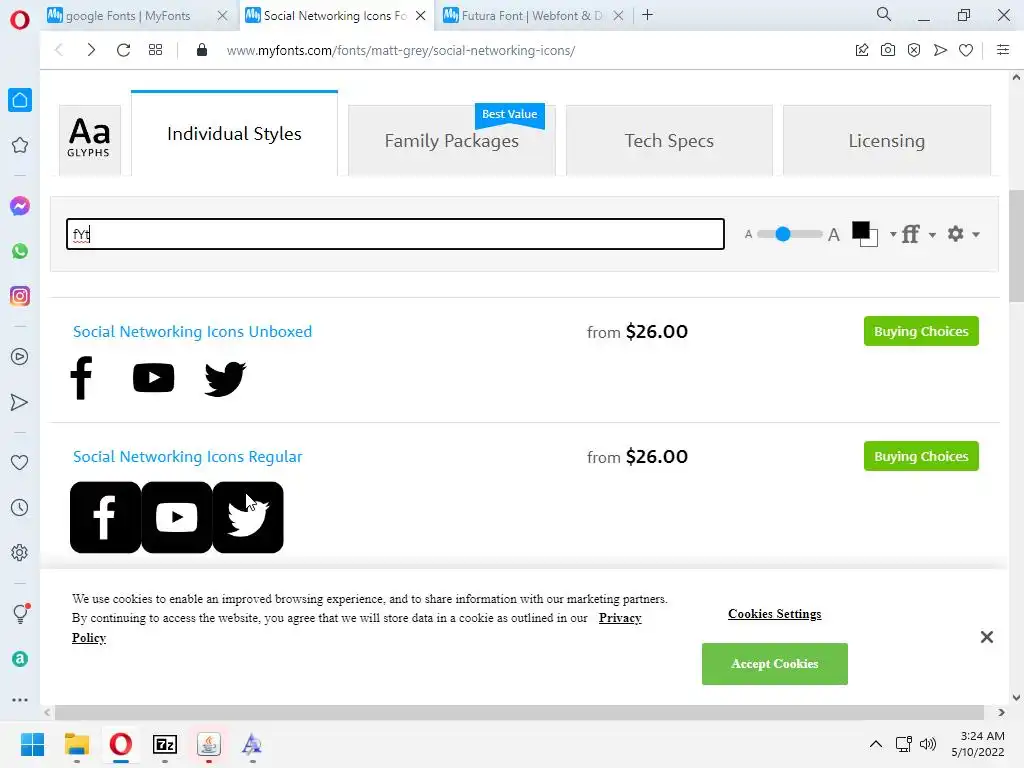Switch to google Fonts MyFonts tab
1024x768 pixels.
tap(128, 16)
